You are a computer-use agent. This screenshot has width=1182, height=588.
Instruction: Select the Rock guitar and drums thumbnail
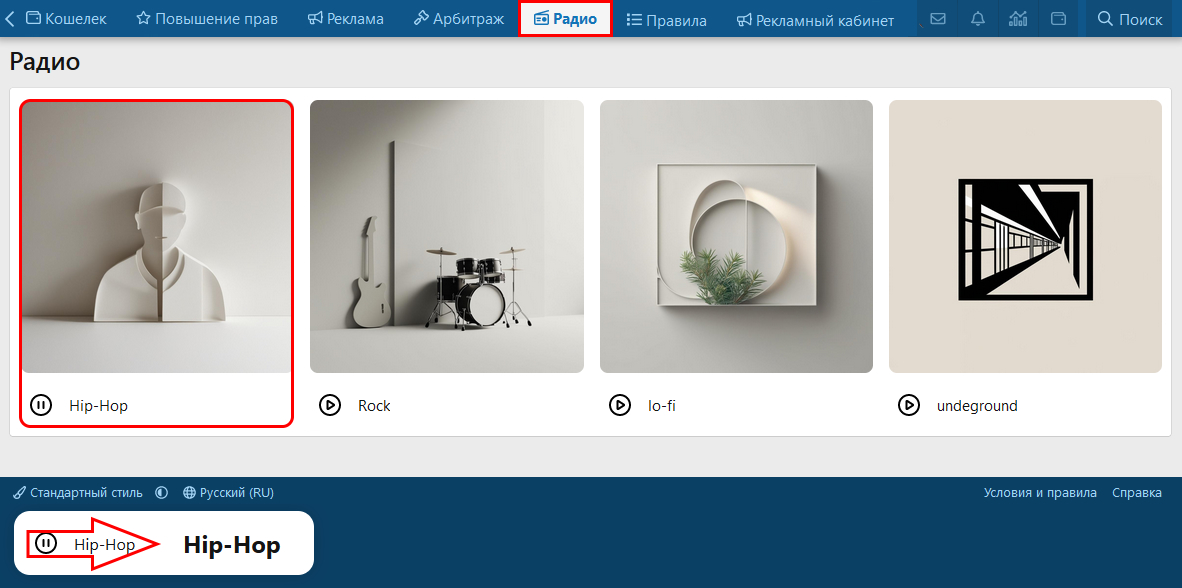point(447,237)
